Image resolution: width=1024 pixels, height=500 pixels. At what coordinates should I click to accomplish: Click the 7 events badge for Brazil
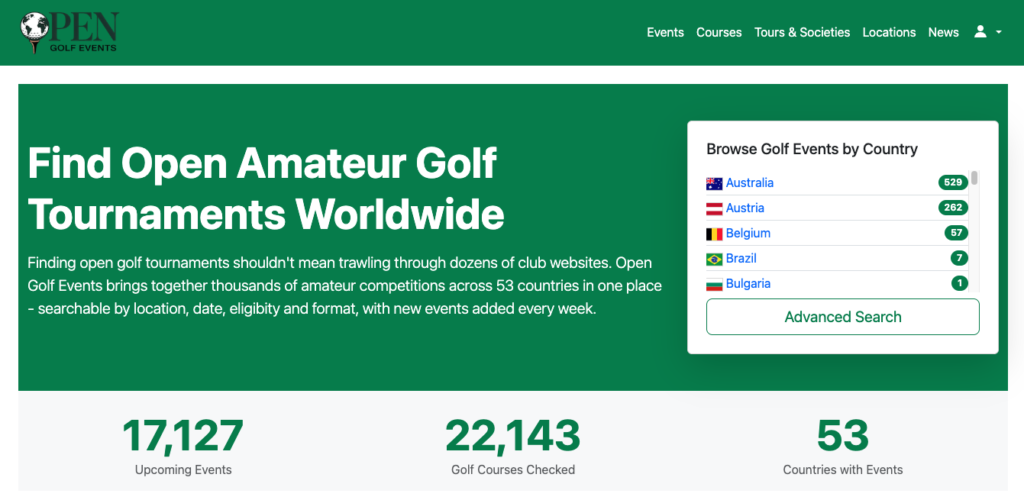[x=959, y=258]
